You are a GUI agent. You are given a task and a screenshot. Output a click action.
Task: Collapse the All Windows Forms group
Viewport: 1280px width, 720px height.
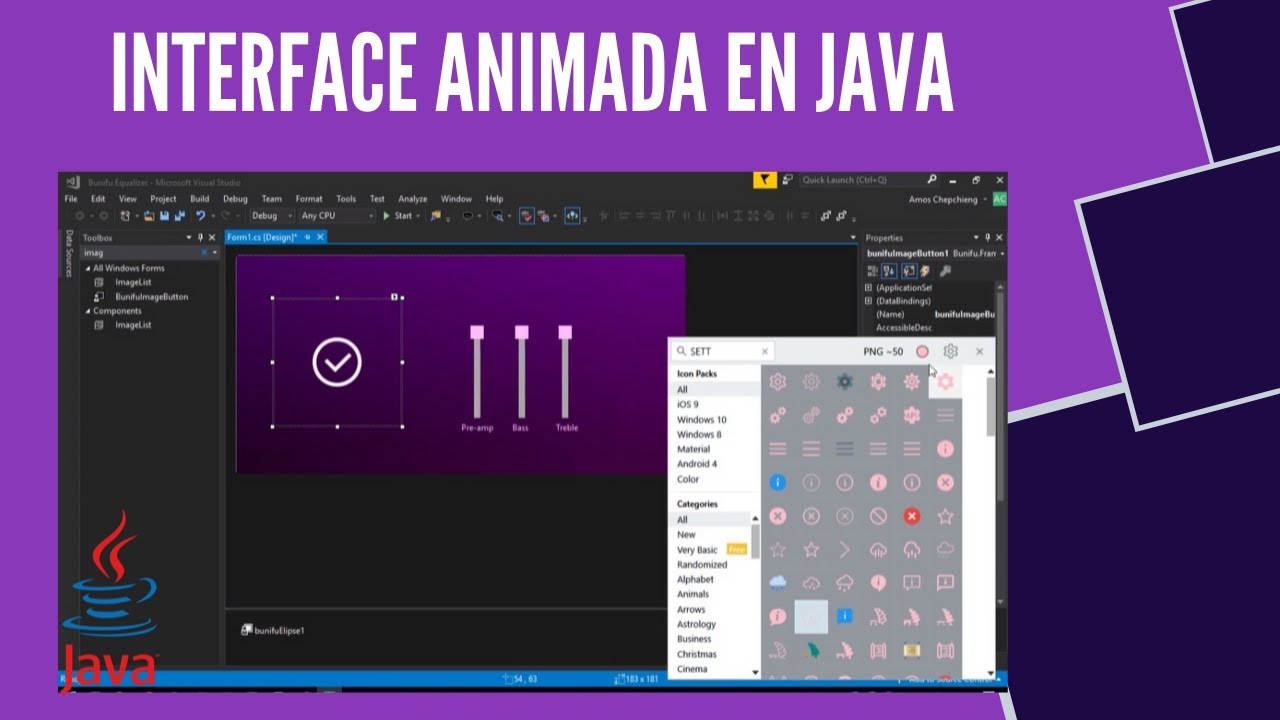pyautogui.click(x=87, y=269)
